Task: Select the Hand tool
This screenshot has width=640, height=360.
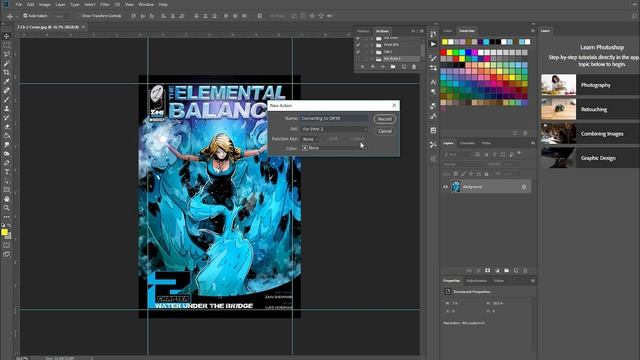Action: tap(7, 199)
